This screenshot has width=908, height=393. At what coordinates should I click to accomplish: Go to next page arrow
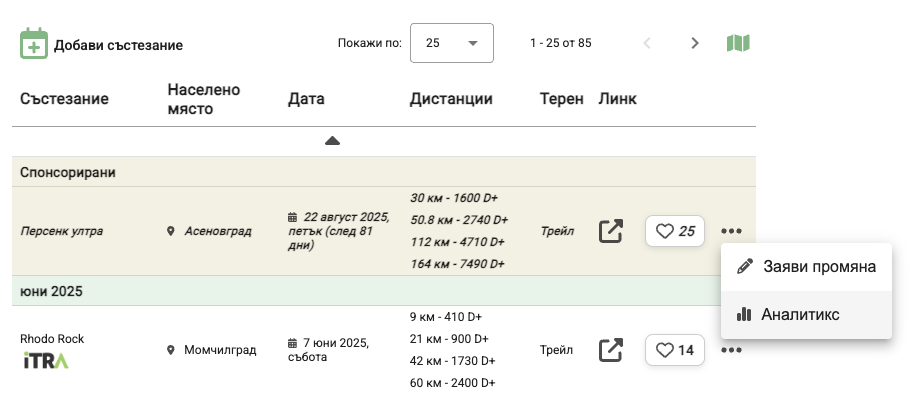[695, 43]
